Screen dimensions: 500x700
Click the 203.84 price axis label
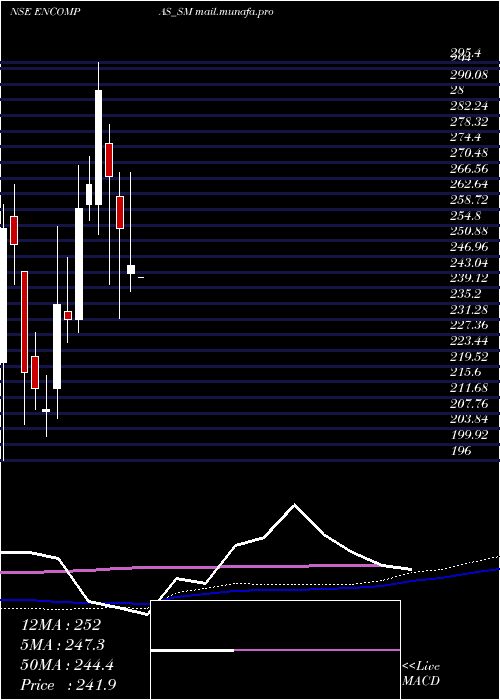click(469, 420)
